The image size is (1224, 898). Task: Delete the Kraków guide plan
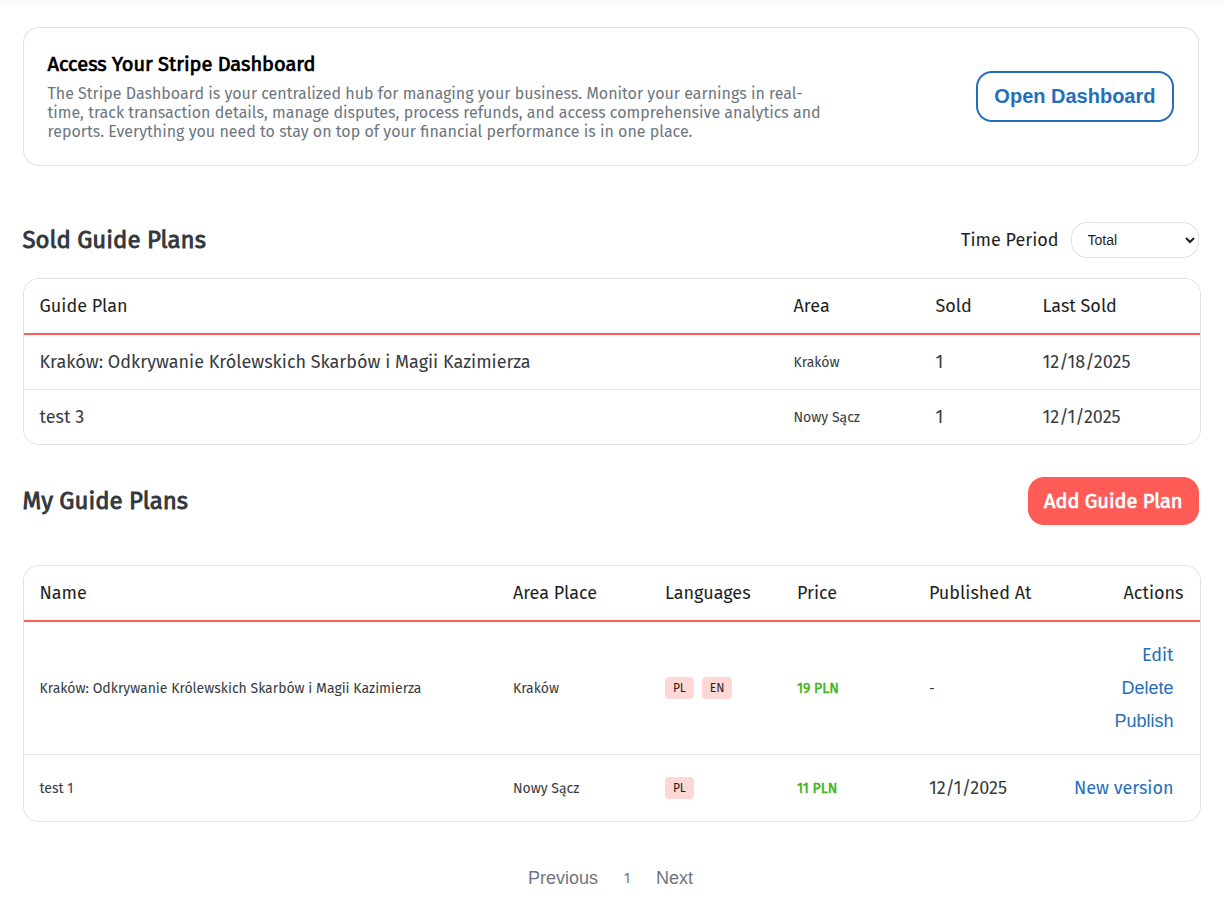[x=1147, y=688]
